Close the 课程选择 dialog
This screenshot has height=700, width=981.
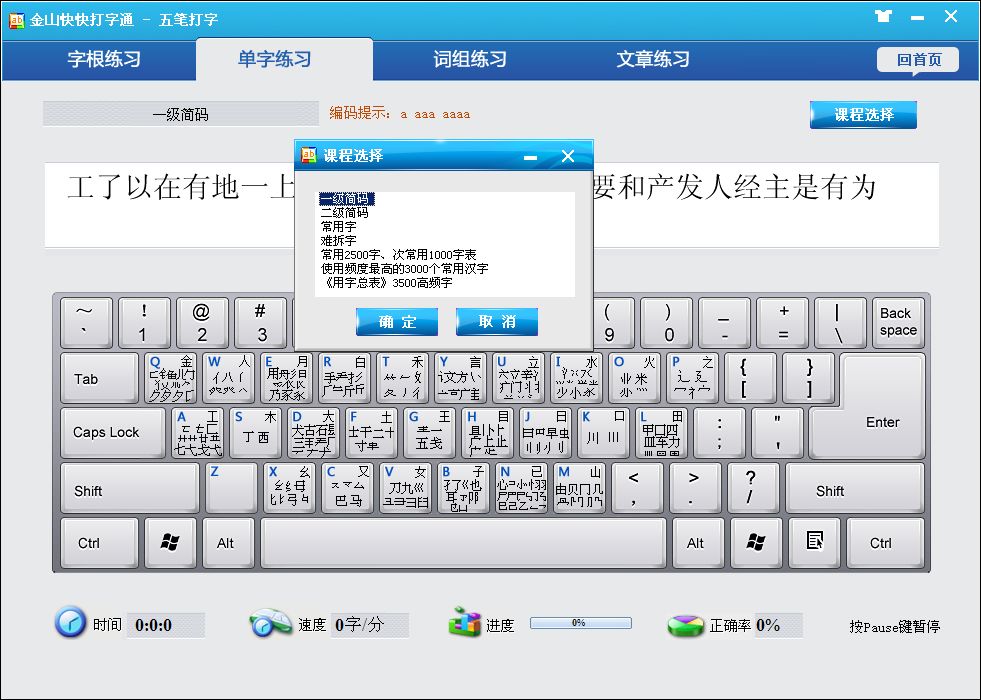567,156
